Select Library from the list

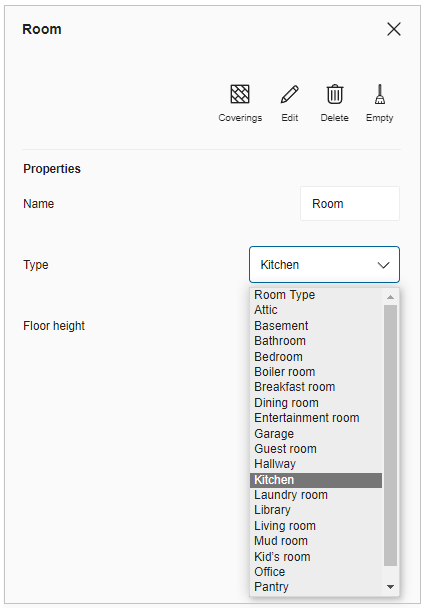point(316,510)
